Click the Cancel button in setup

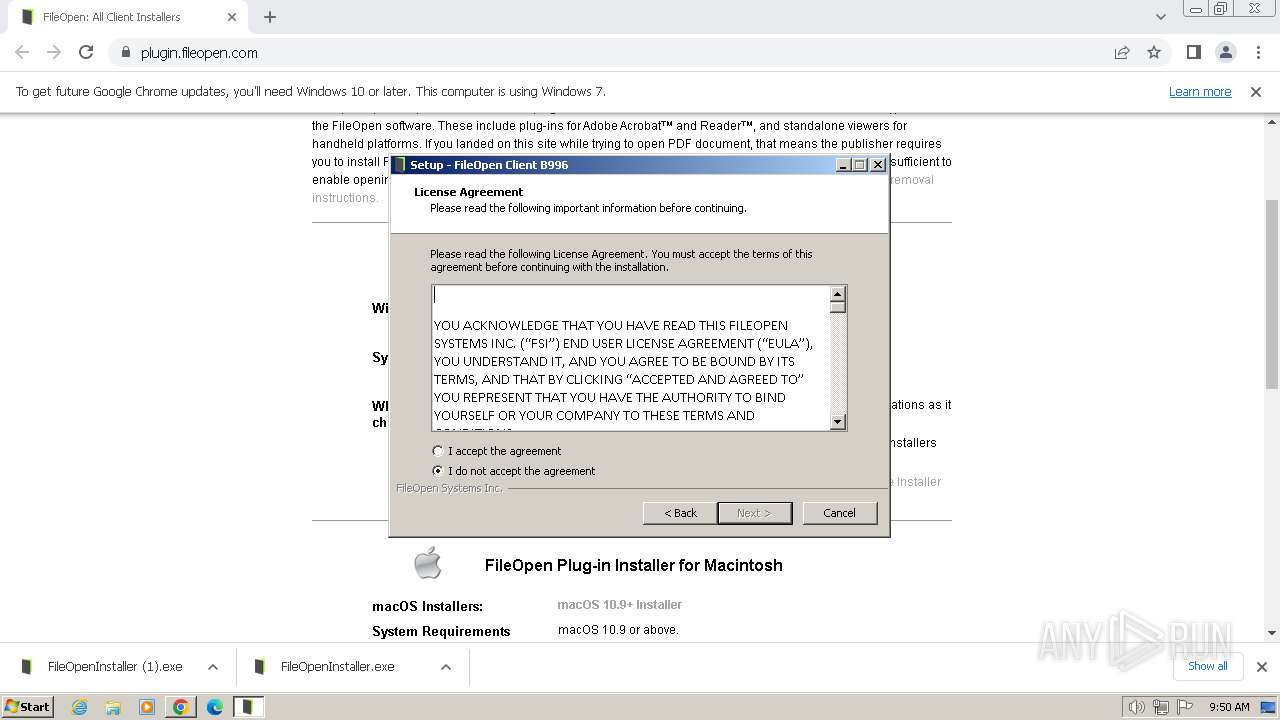839,513
